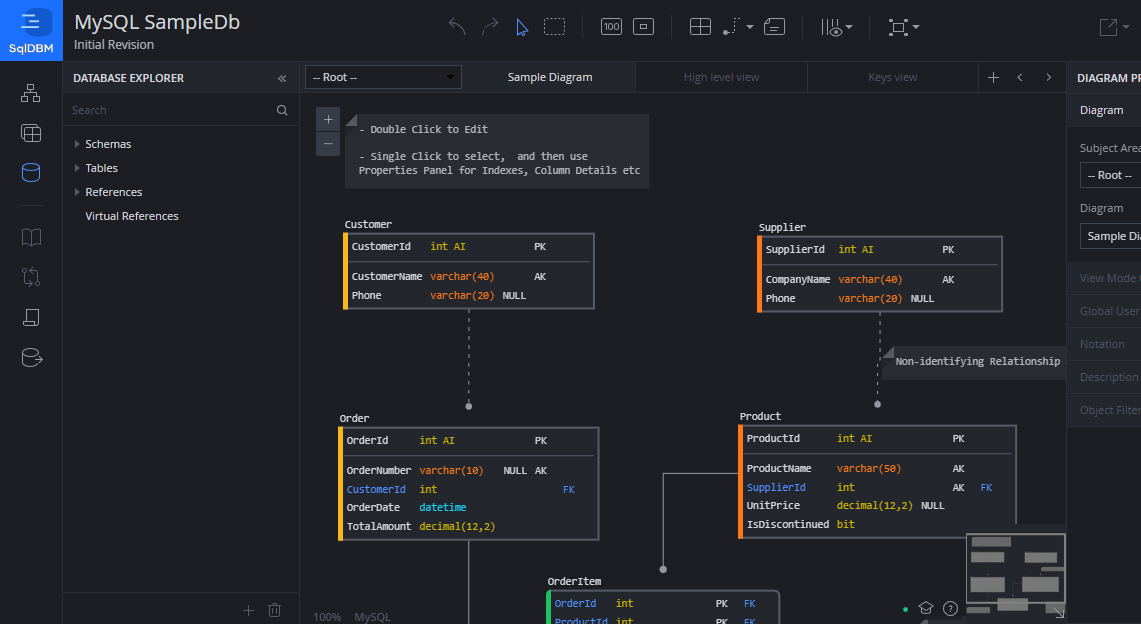Select the pointer arrow tool

(522, 28)
